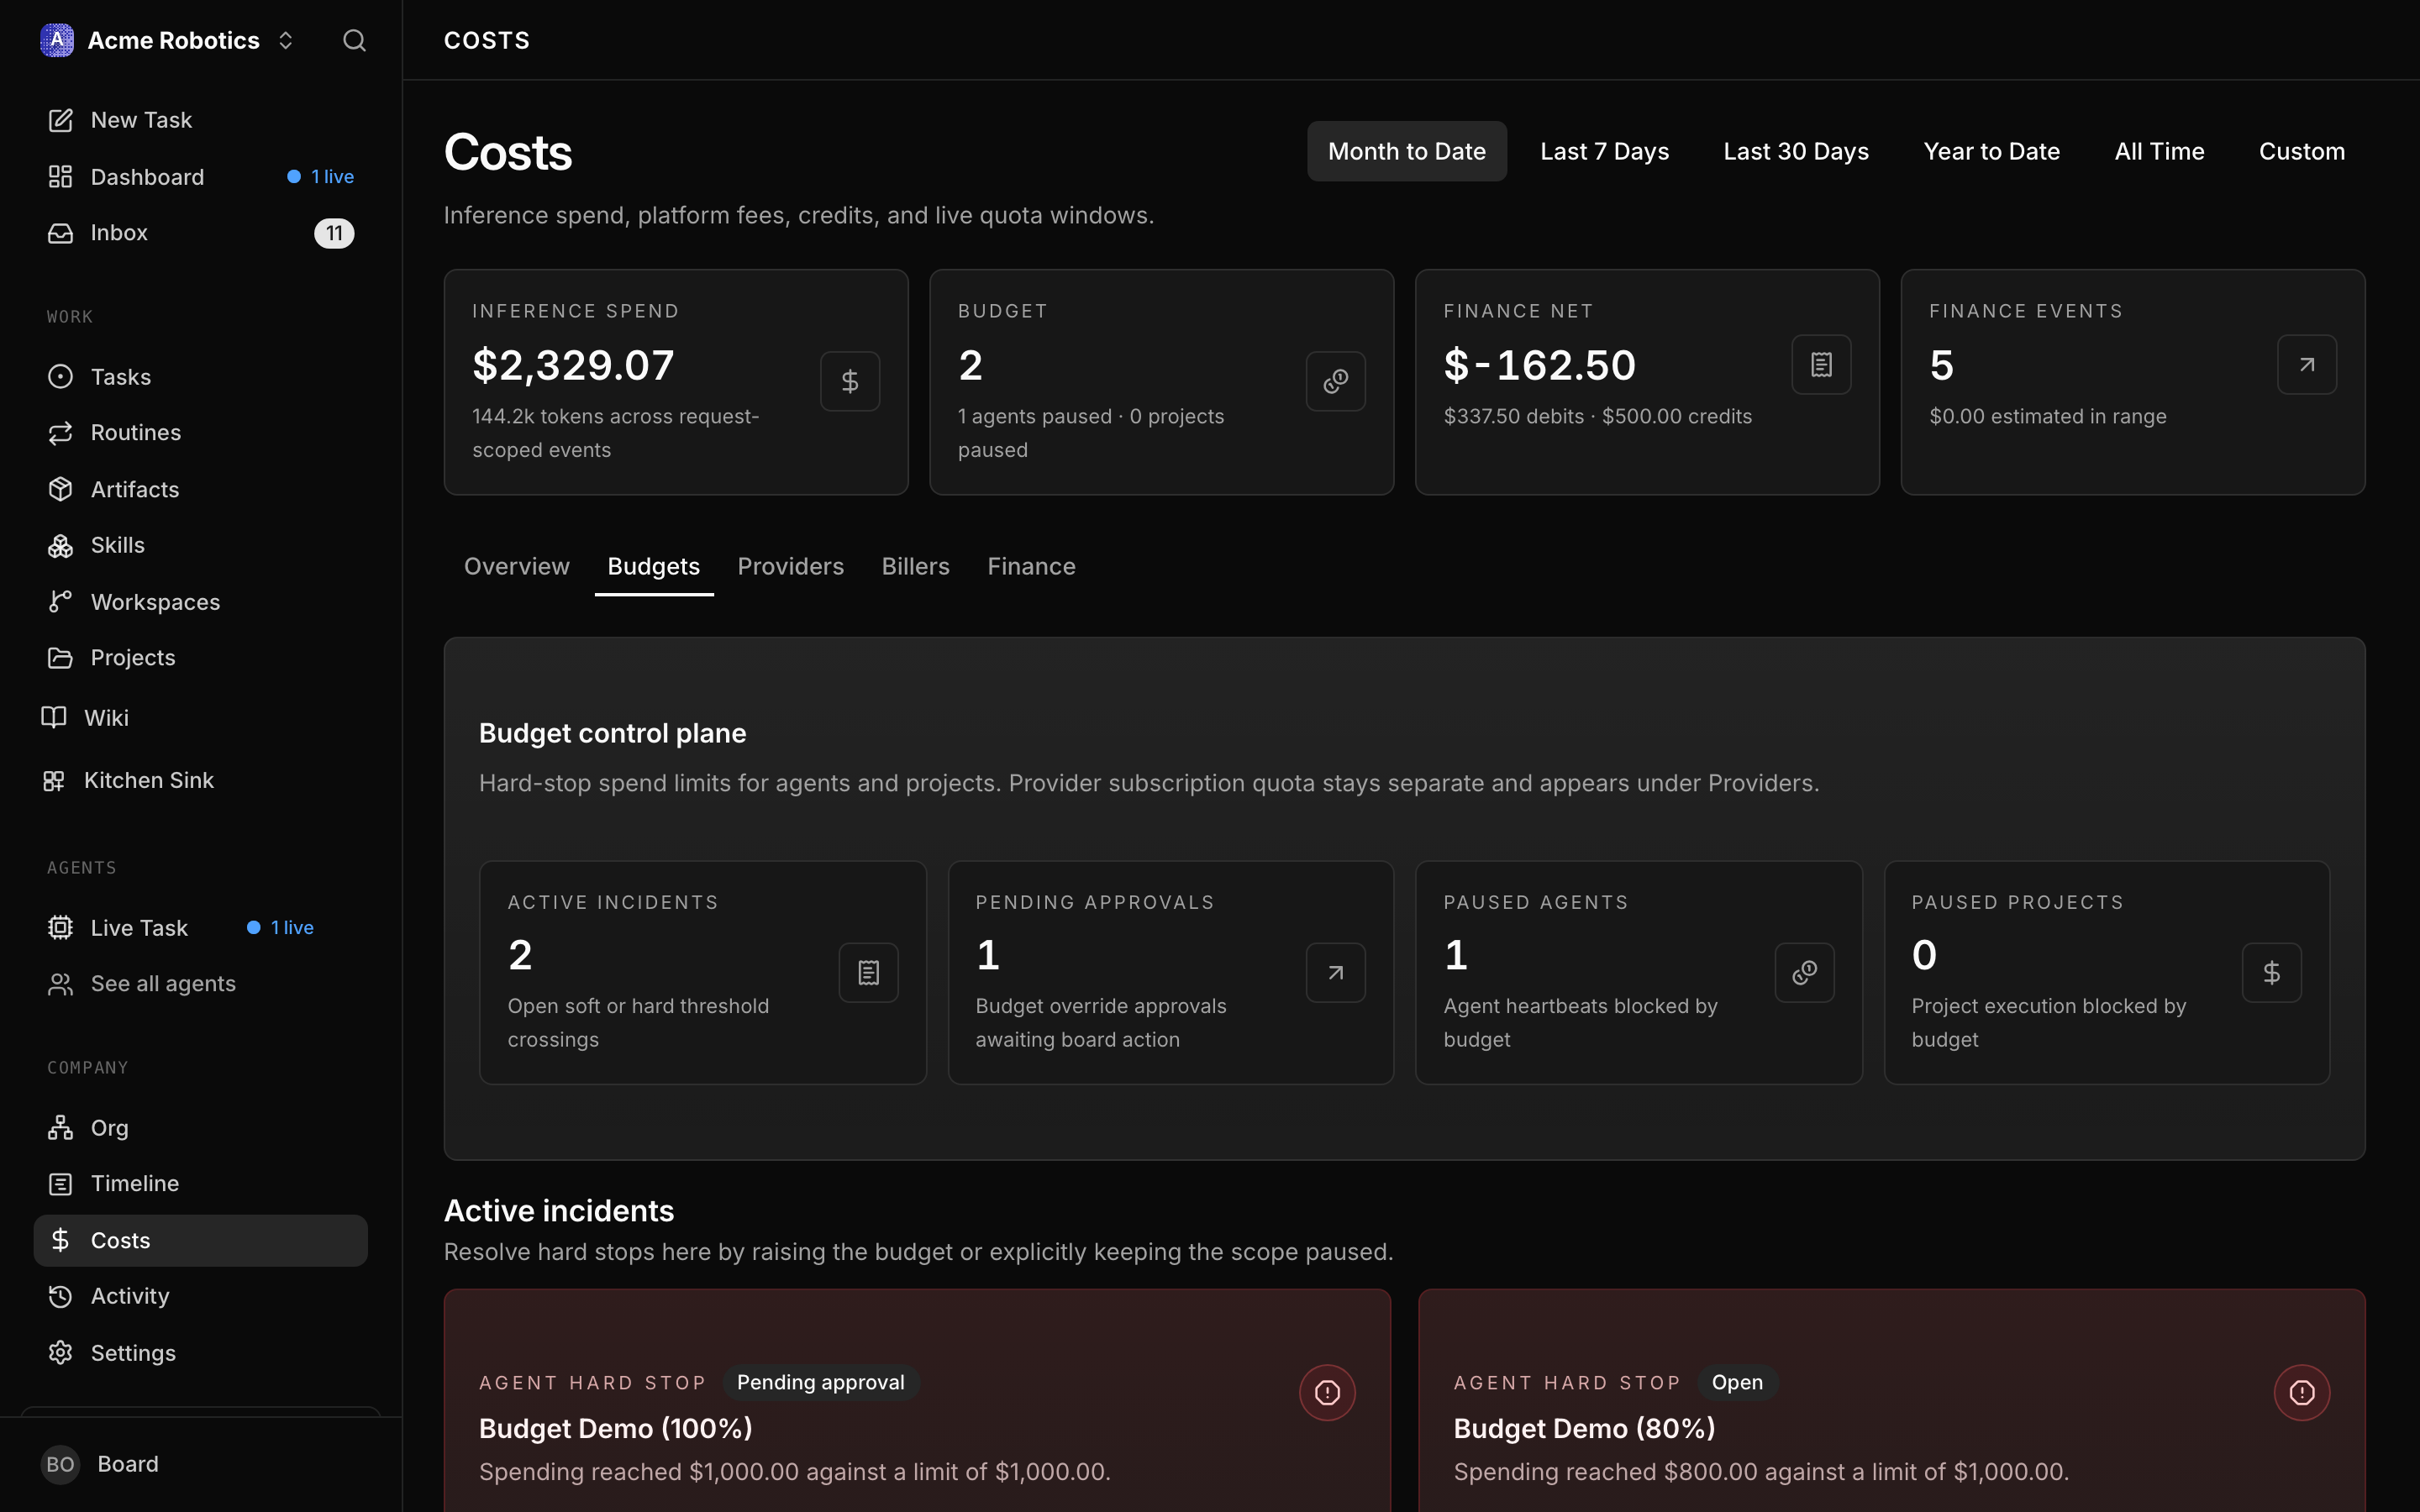Viewport: 2420px width, 1512px height.
Task: Click the Skills sidebar icon
Action: [60, 545]
